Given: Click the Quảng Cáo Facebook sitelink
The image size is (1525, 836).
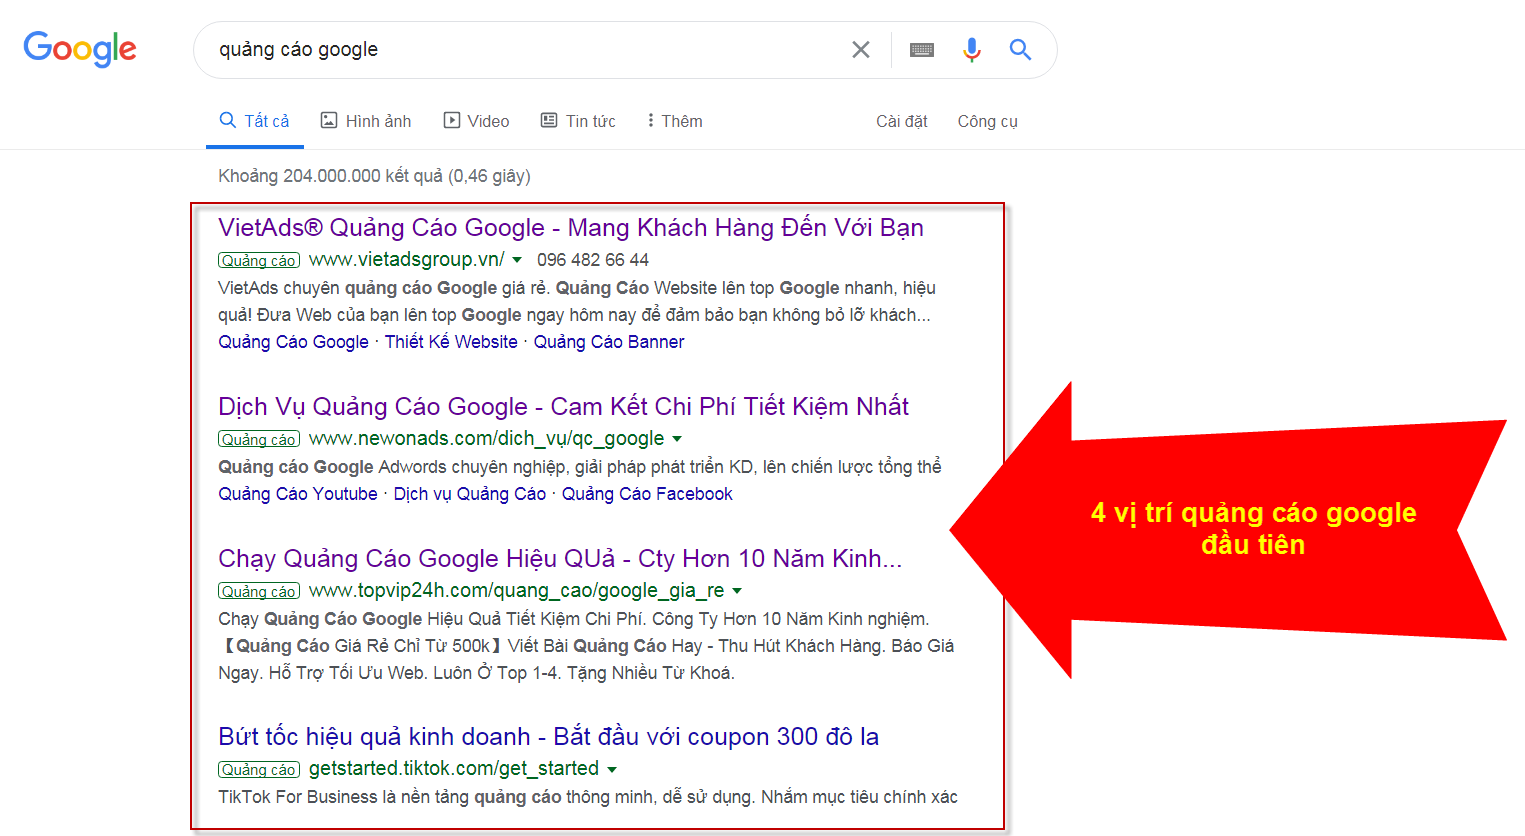Looking at the screenshot, I should (646, 493).
